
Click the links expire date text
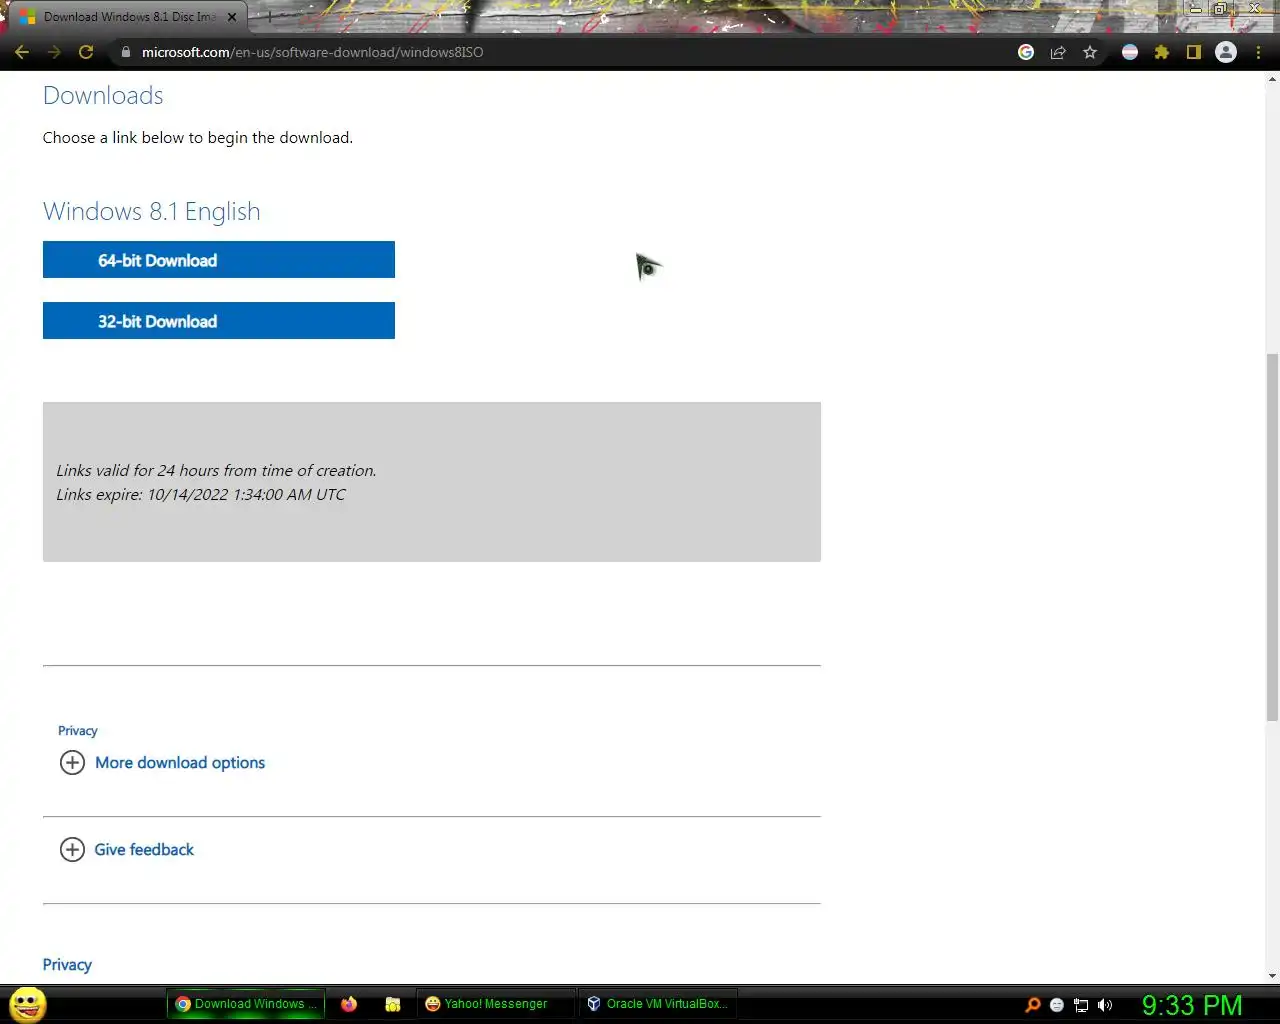tap(201, 495)
